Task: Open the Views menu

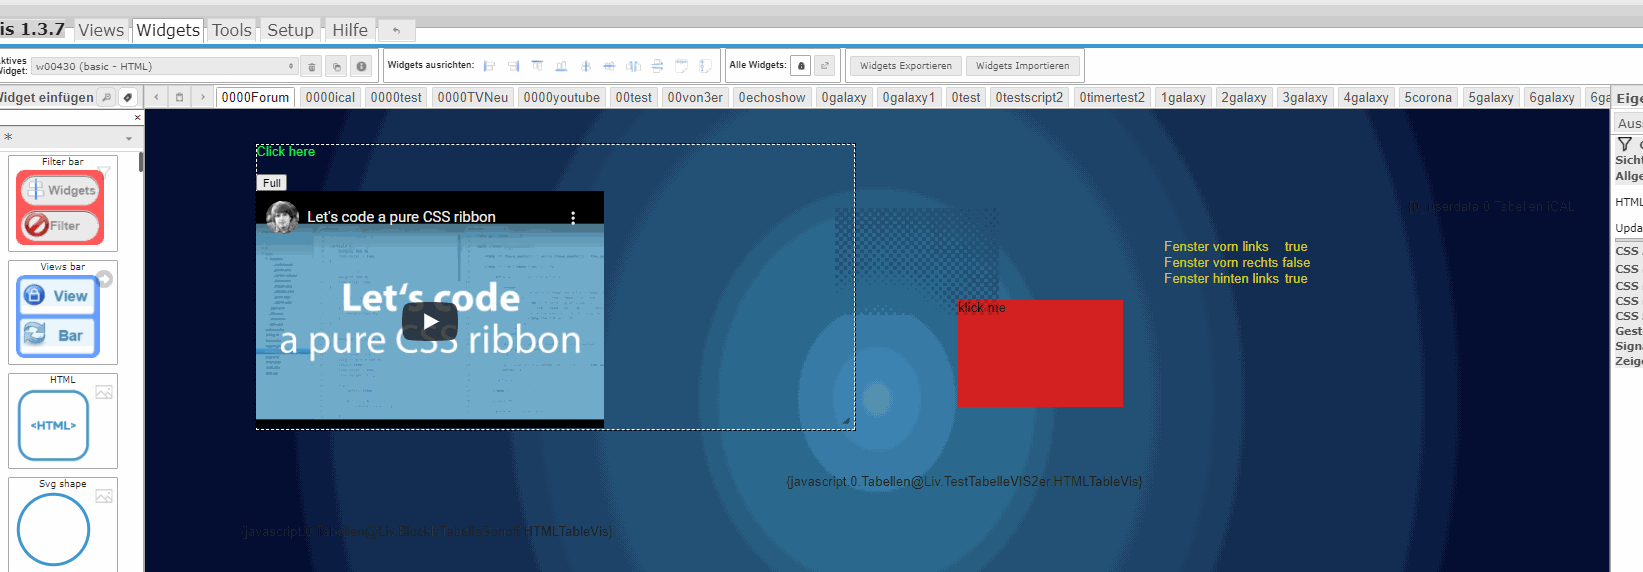Action: (101, 30)
